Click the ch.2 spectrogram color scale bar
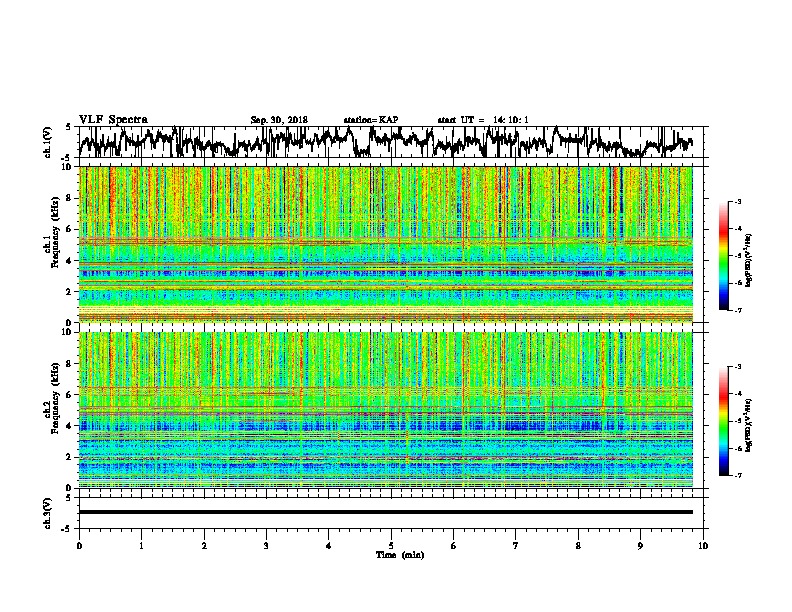 tap(723, 421)
